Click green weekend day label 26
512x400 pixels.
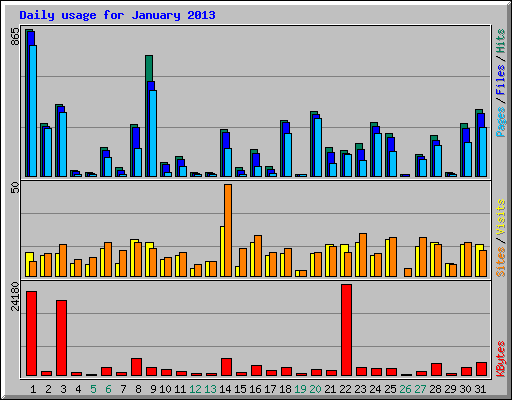click(405, 389)
